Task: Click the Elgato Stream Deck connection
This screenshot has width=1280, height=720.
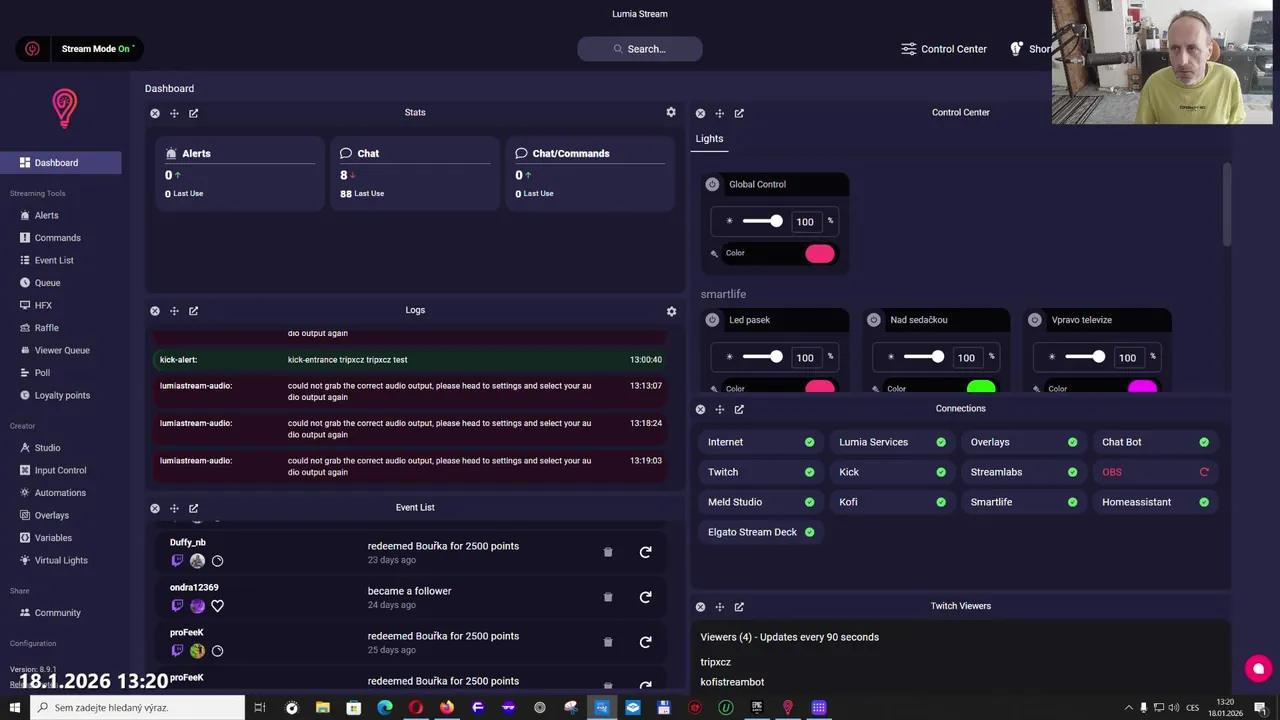Action: (x=759, y=532)
